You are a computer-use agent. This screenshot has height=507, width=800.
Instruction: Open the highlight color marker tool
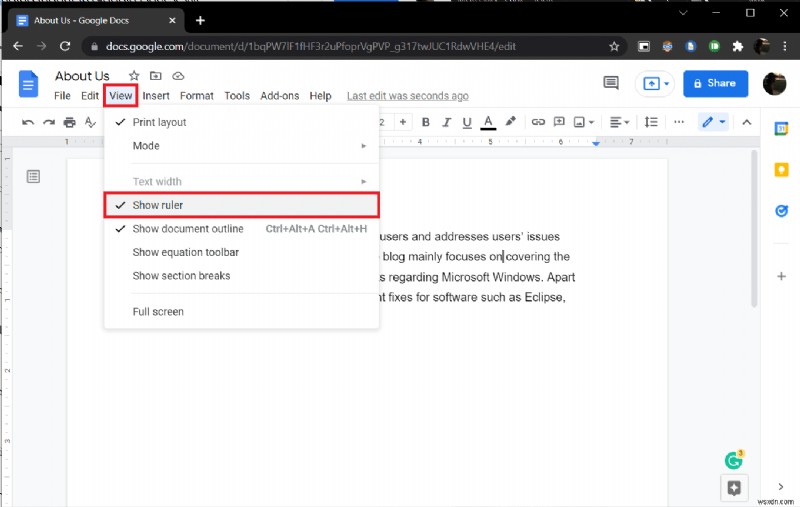coord(510,121)
